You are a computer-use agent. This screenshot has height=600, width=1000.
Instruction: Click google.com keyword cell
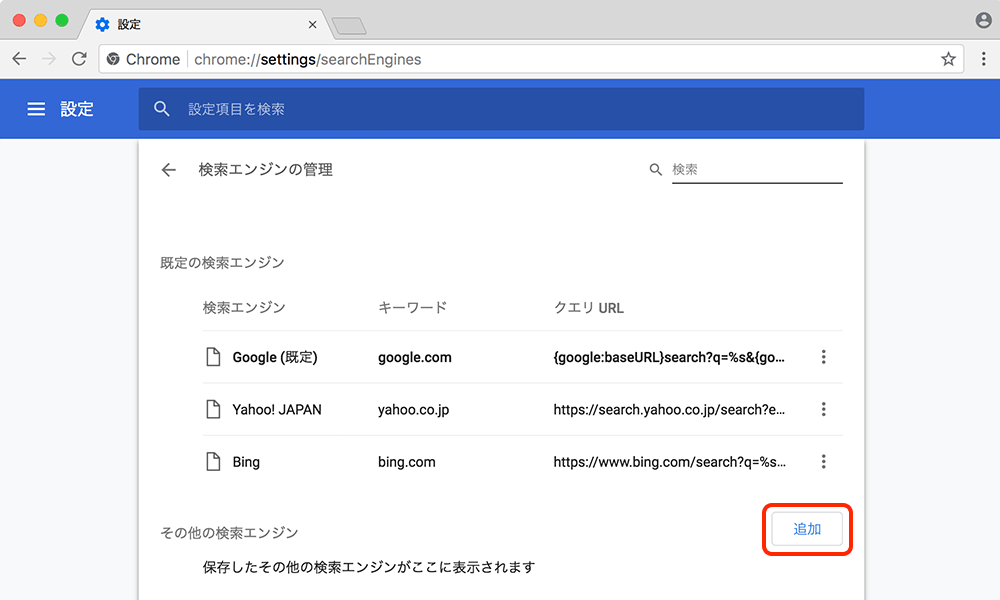pyautogui.click(x=415, y=357)
